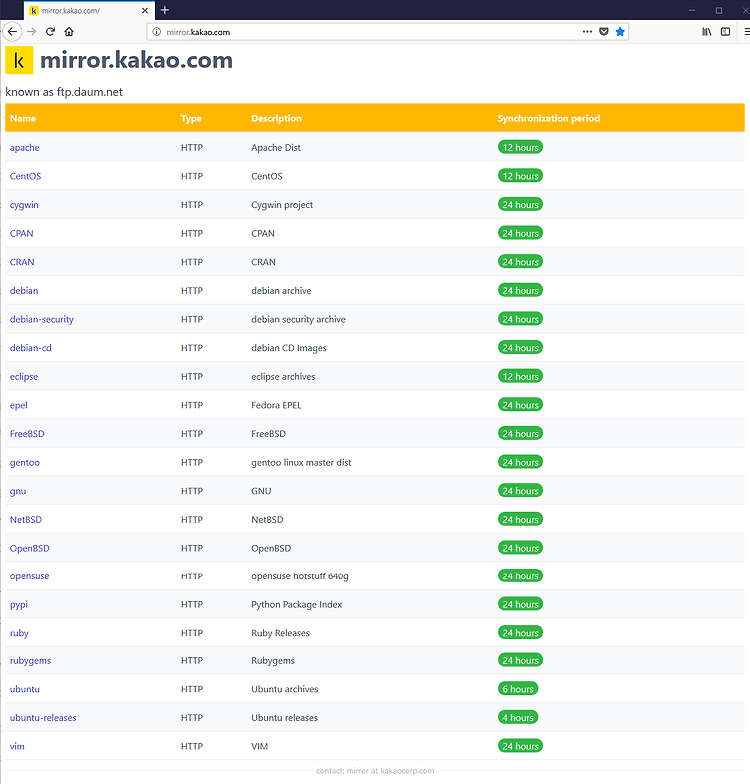
Task: Open the cygwin mirror link
Action: click(24, 205)
